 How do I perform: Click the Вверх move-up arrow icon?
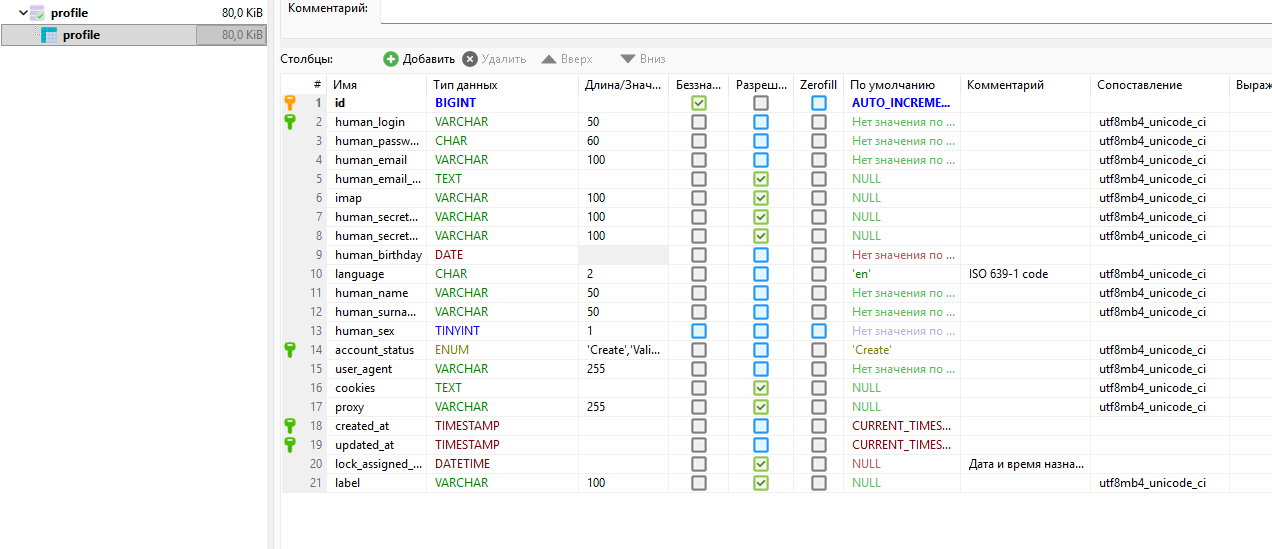[x=549, y=59]
